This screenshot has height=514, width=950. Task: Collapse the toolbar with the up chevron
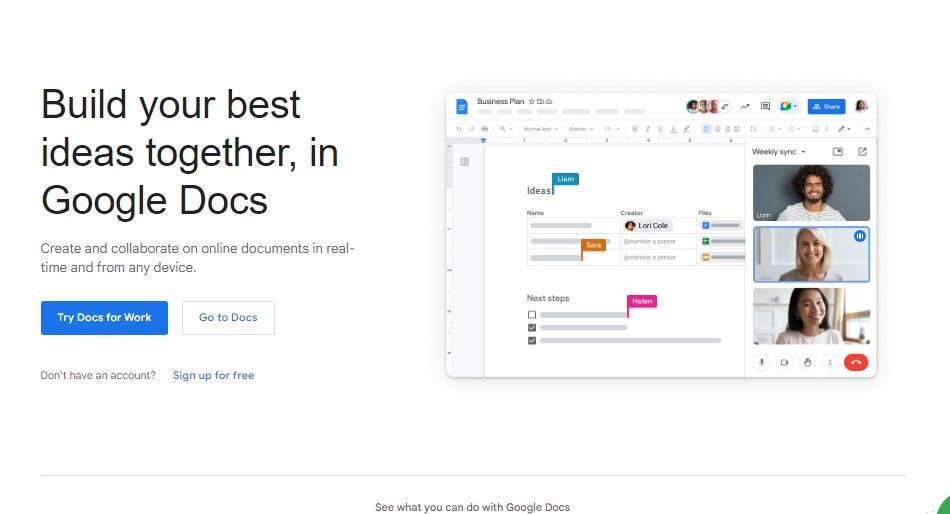(x=867, y=129)
